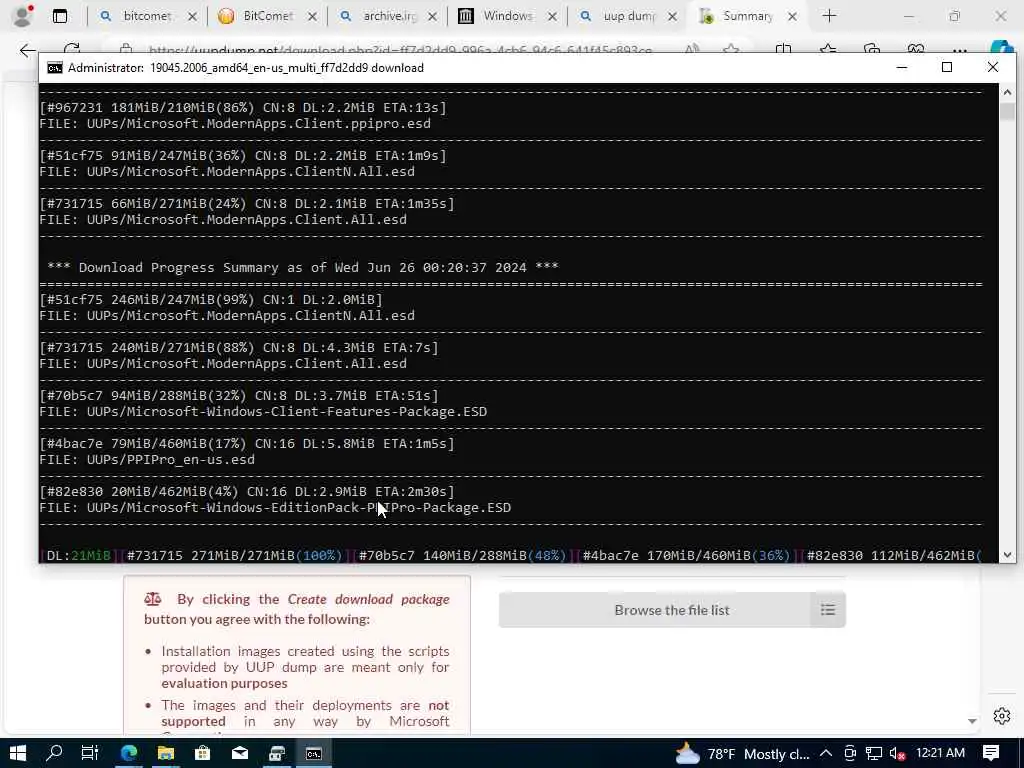Click the ModernApps.Client.ppipro.esd file line
This screenshot has width=1024, height=768.
[235, 123]
